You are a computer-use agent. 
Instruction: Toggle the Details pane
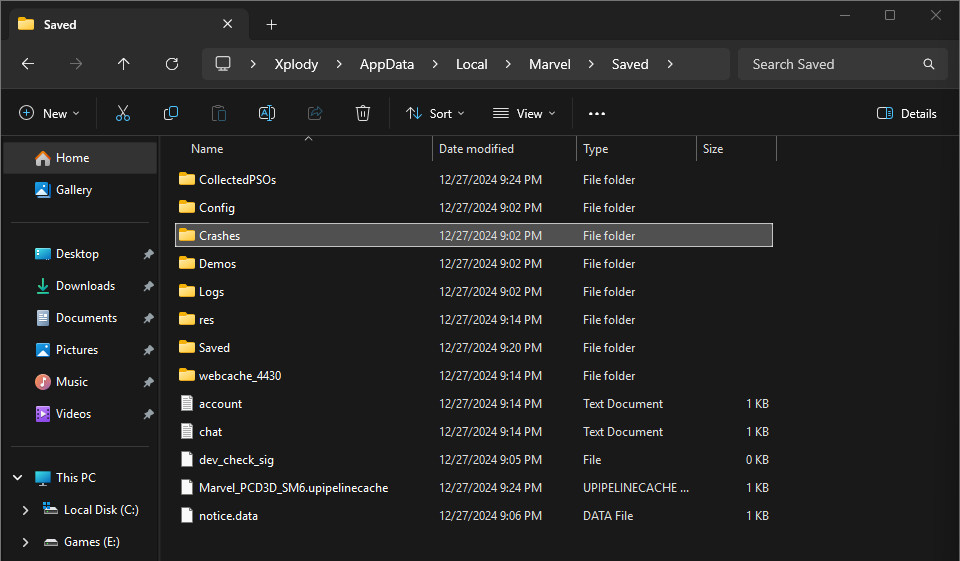pos(906,114)
